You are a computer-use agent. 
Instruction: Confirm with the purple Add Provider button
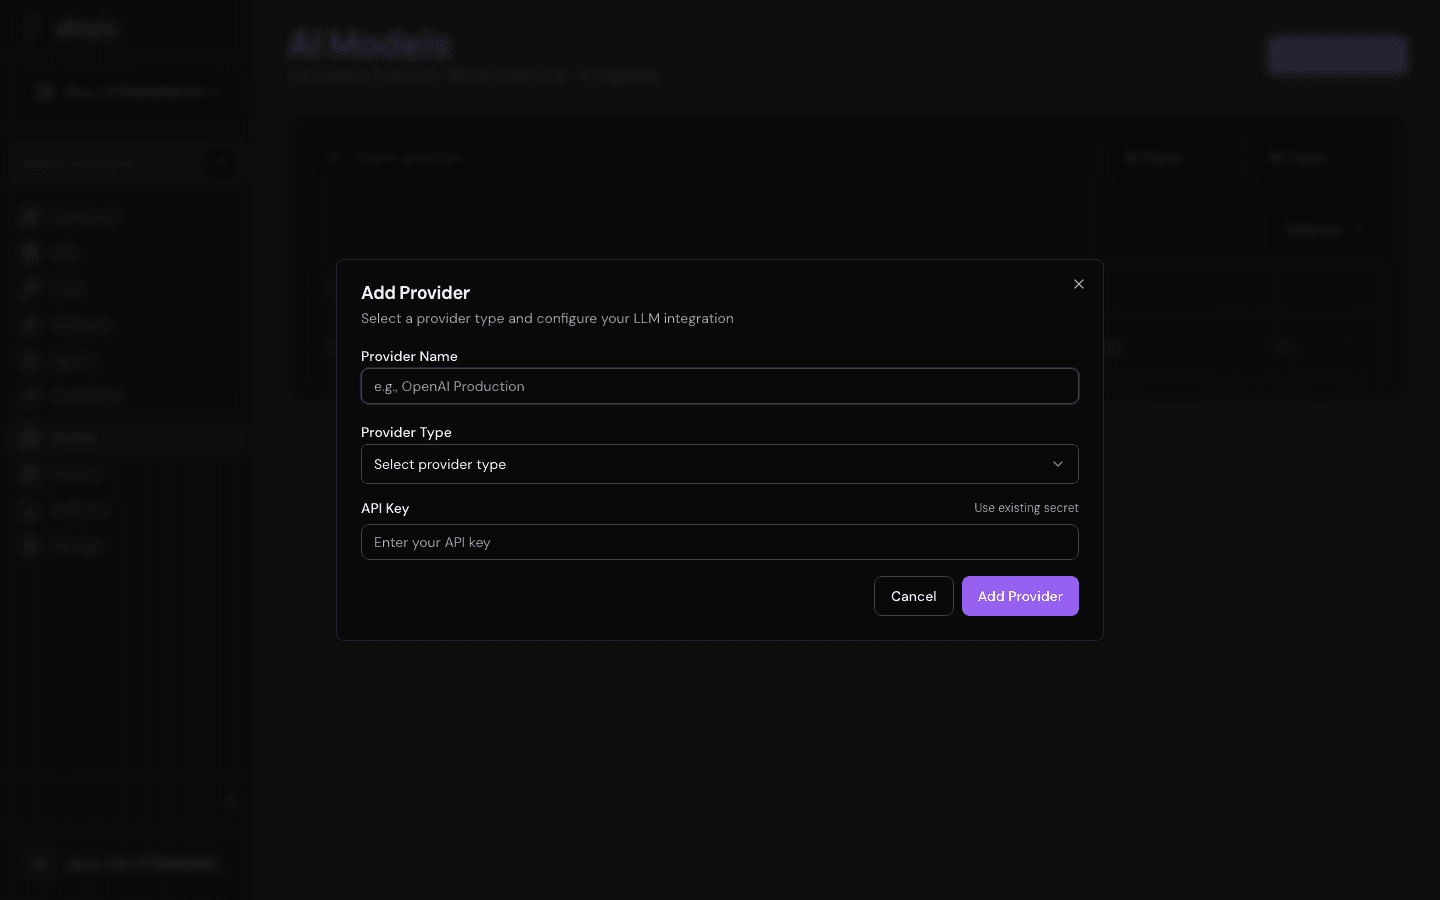coord(1020,596)
